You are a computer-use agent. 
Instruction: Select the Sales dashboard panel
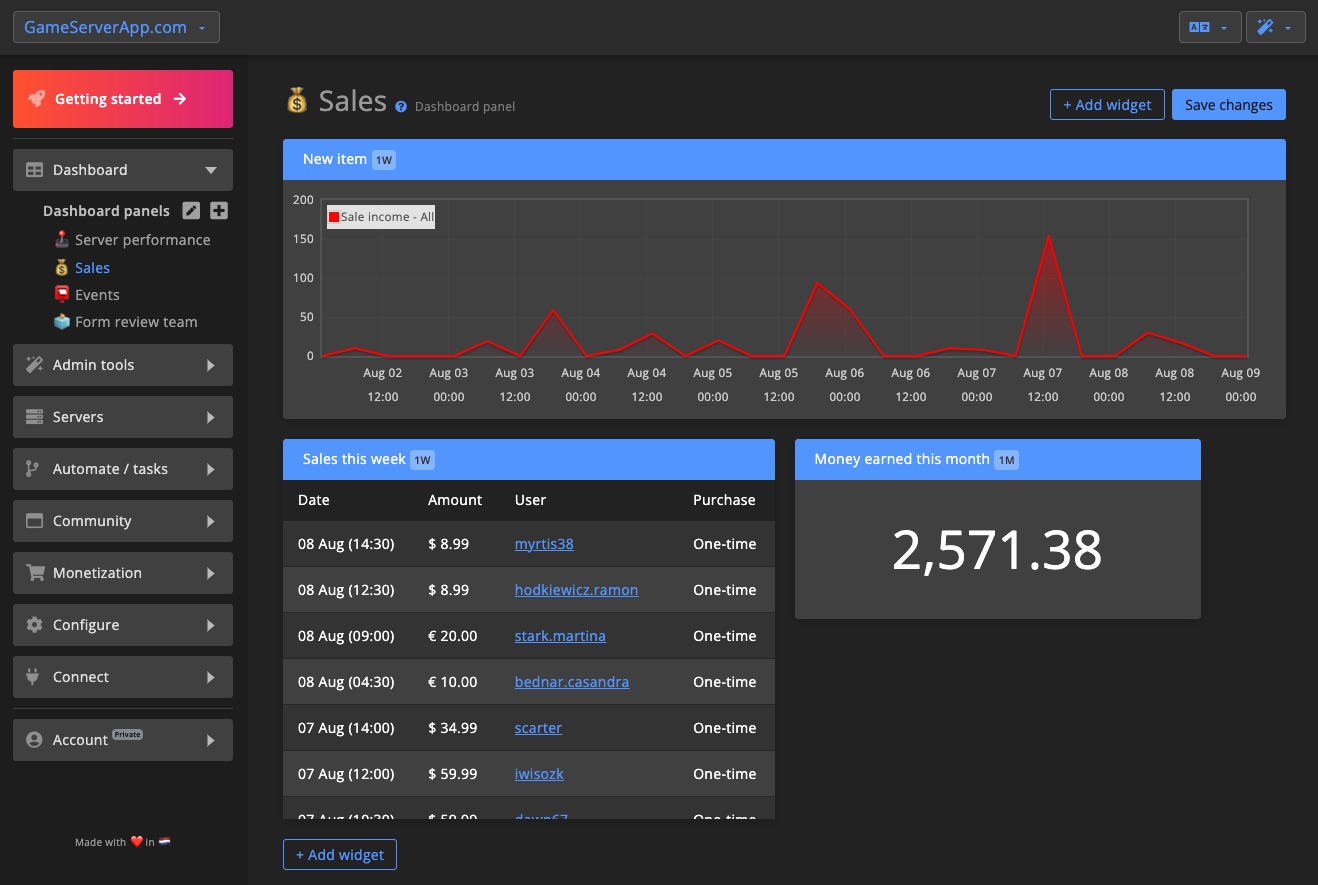click(92, 268)
